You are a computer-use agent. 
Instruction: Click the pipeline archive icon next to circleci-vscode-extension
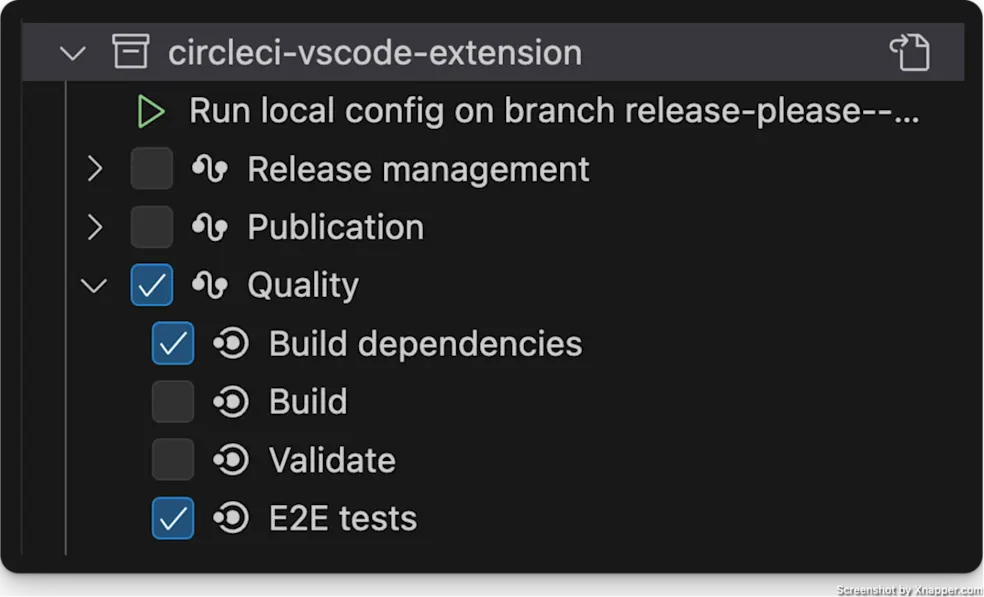[130, 52]
